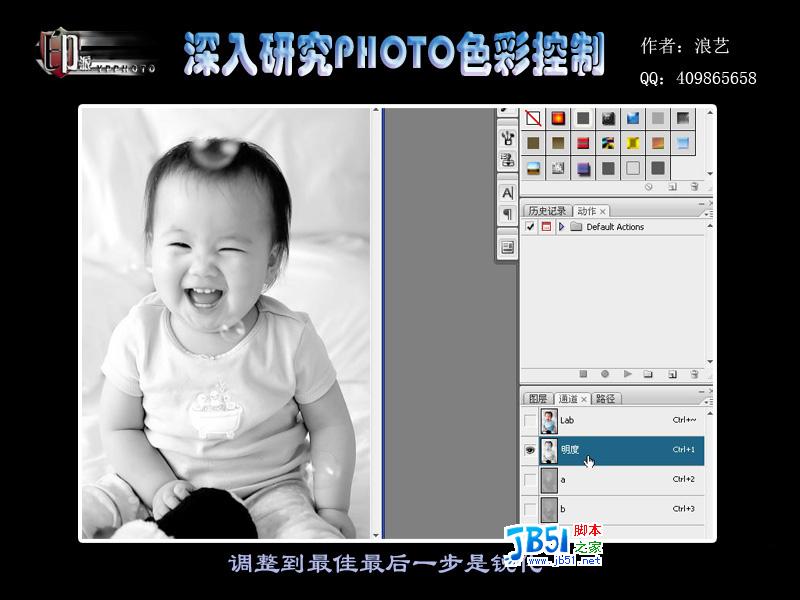Image resolution: width=800 pixels, height=600 pixels.
Task: Select the 'a' channel entry
Action: [x=600, y=478]
